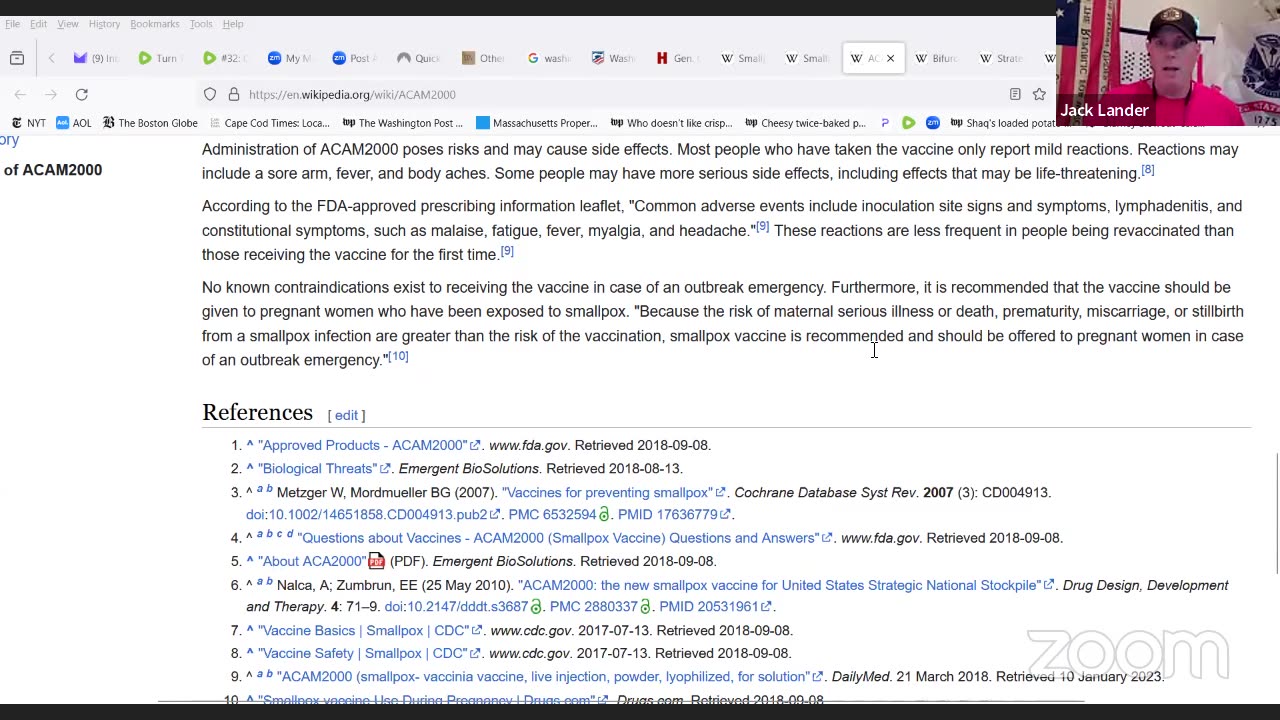Open the green play-button bookmark icon
1280x720 pixels.
pyautogui.click(x=908, y=123)
